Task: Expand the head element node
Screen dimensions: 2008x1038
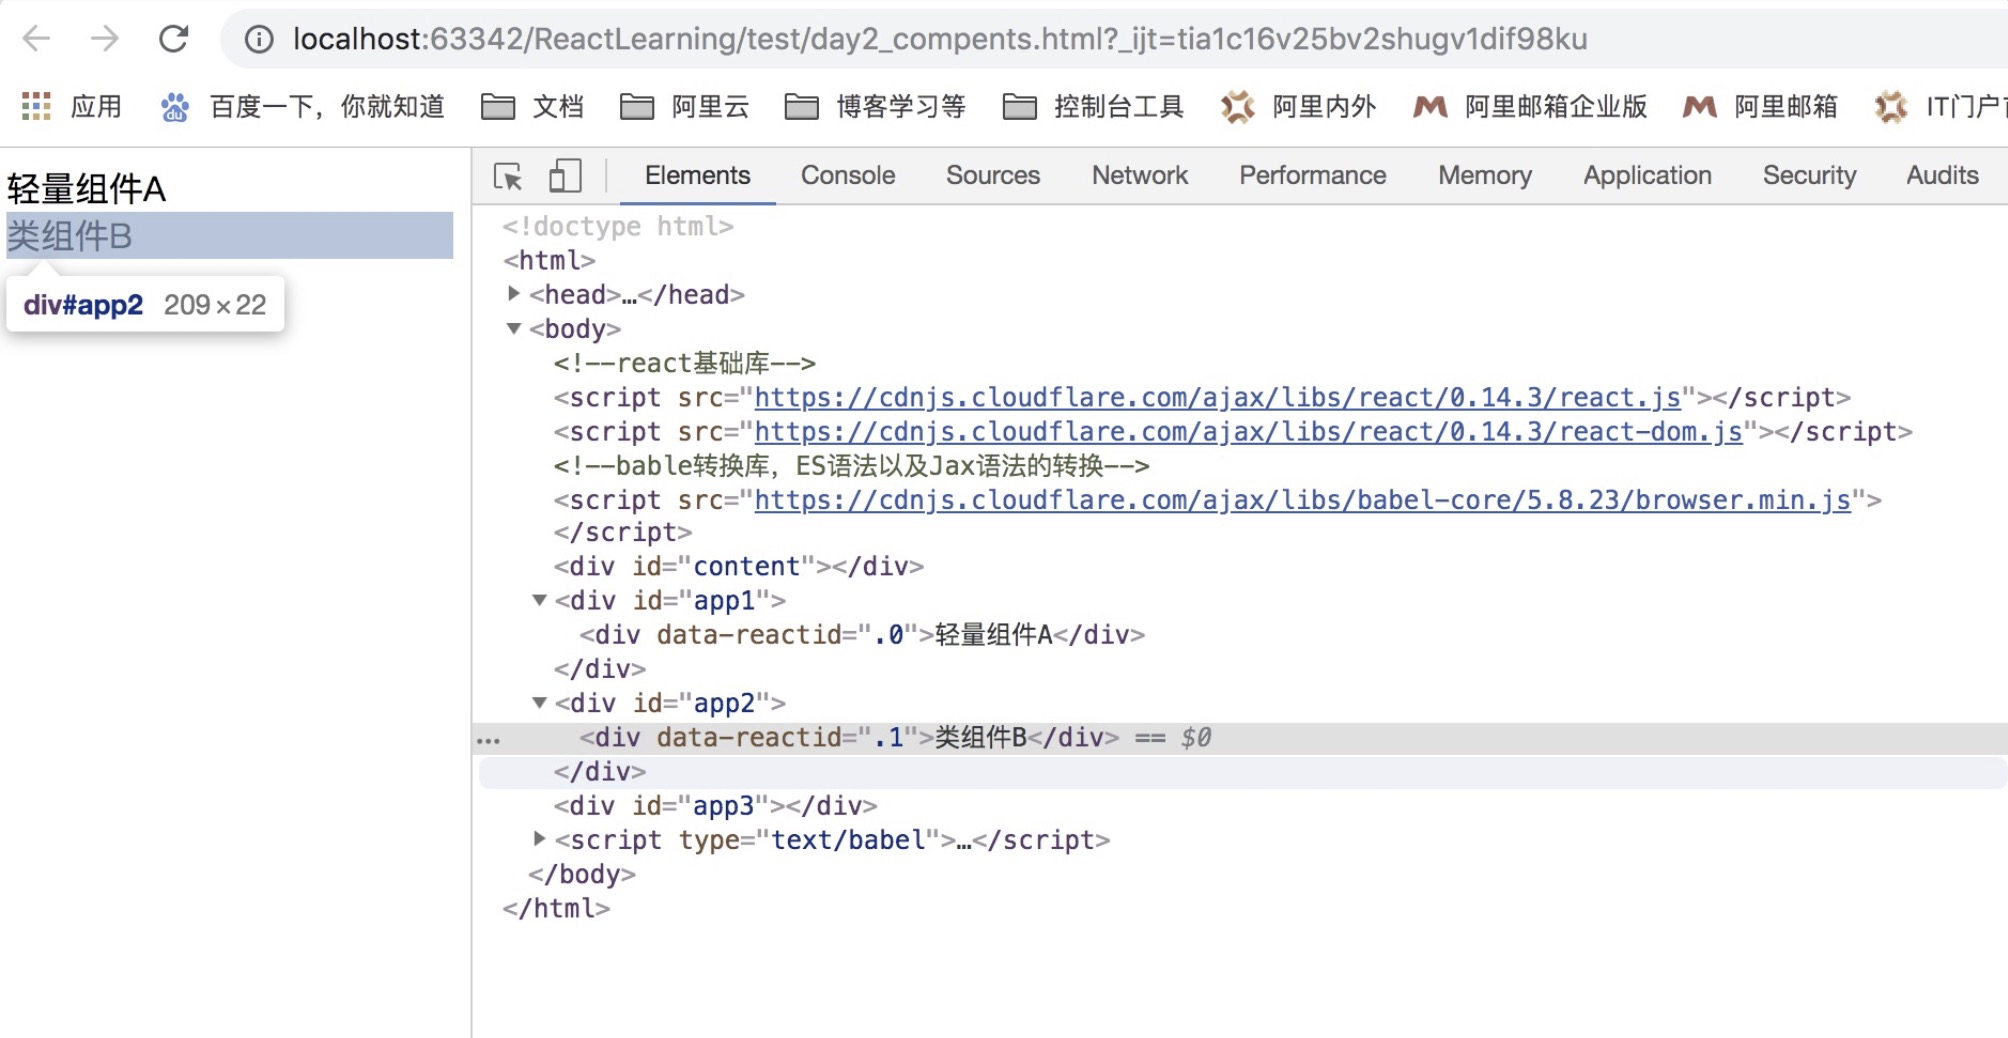Action: (513, 294)
